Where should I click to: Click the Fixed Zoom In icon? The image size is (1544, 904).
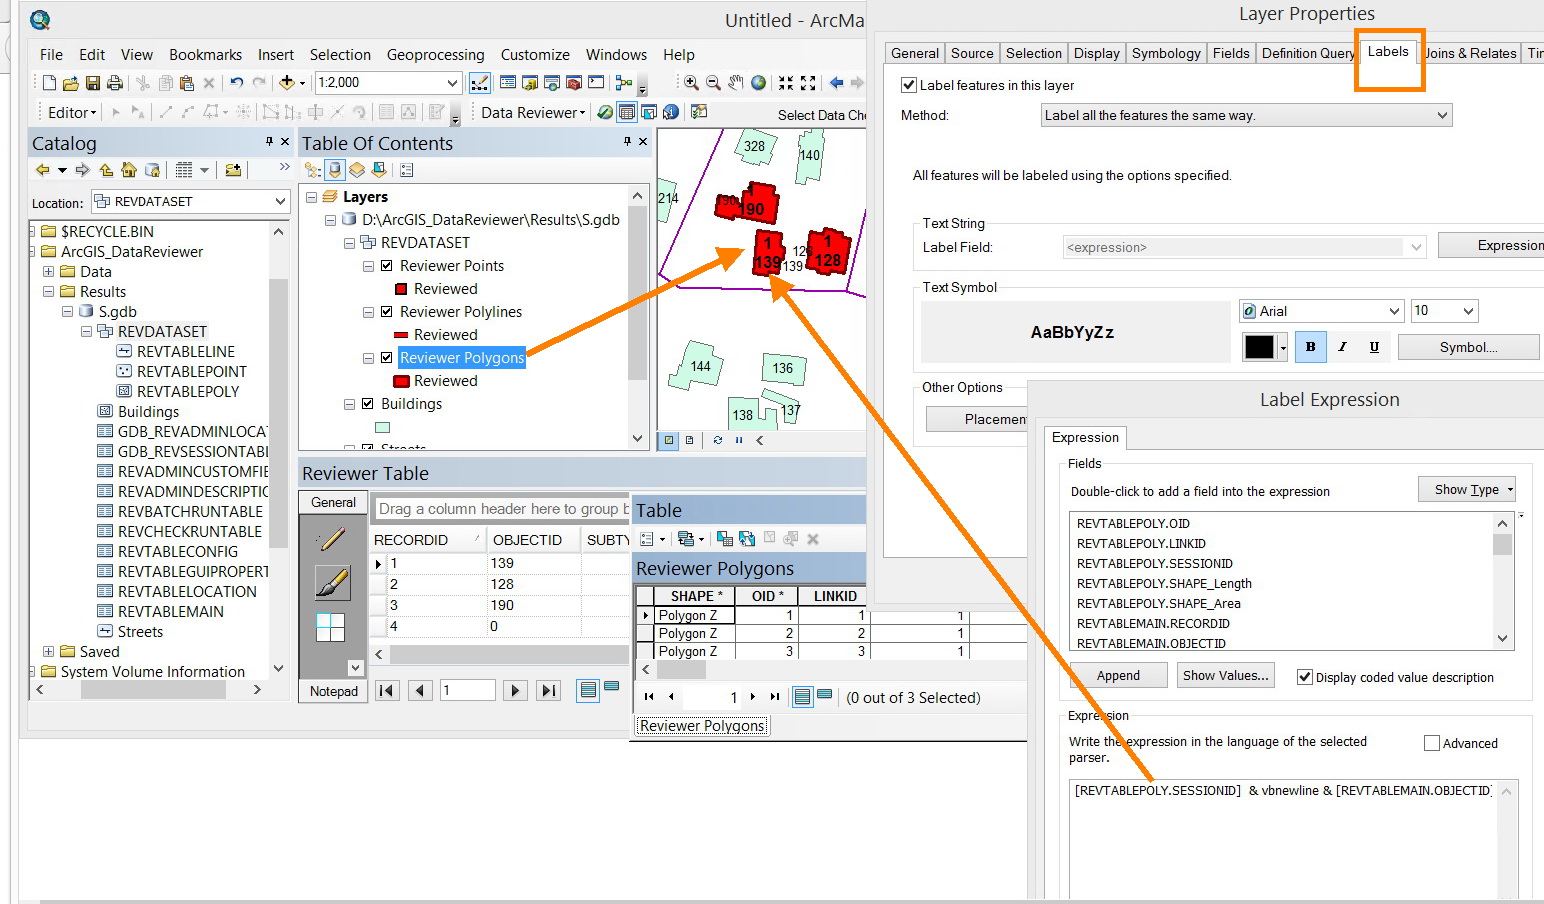coord(786,83)
